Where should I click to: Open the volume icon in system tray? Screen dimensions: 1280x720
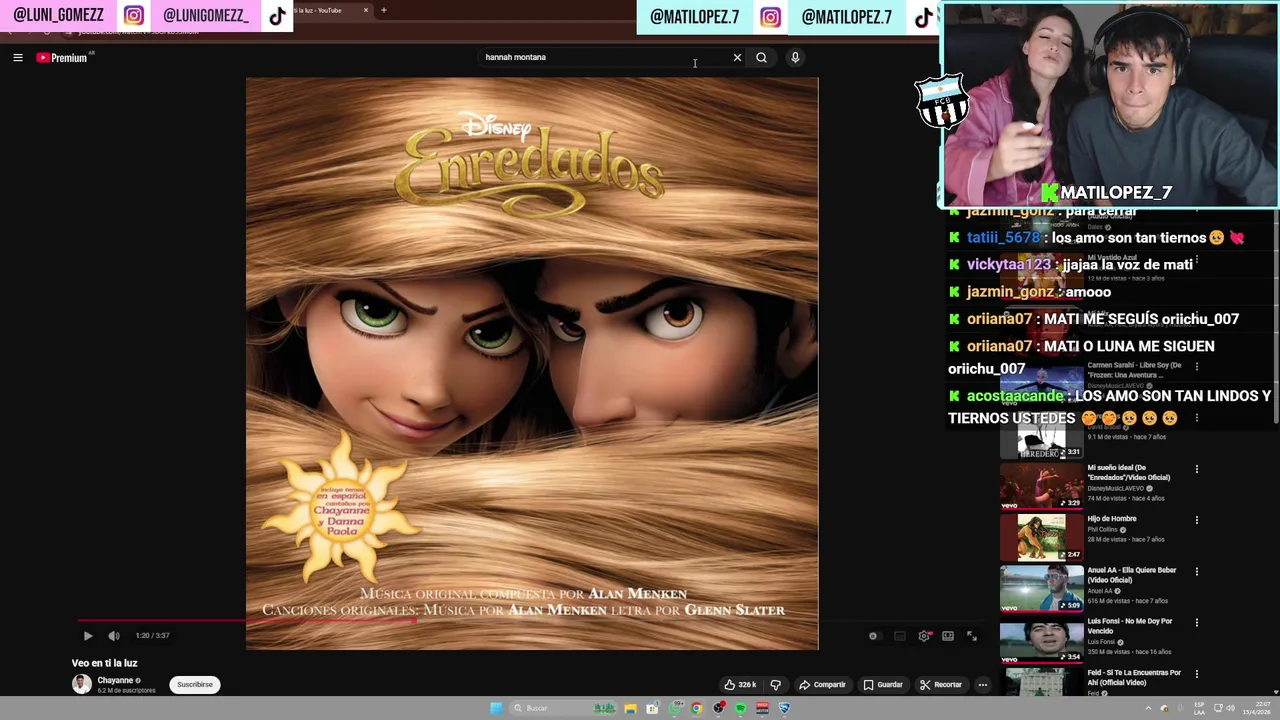coord(1230,708)
